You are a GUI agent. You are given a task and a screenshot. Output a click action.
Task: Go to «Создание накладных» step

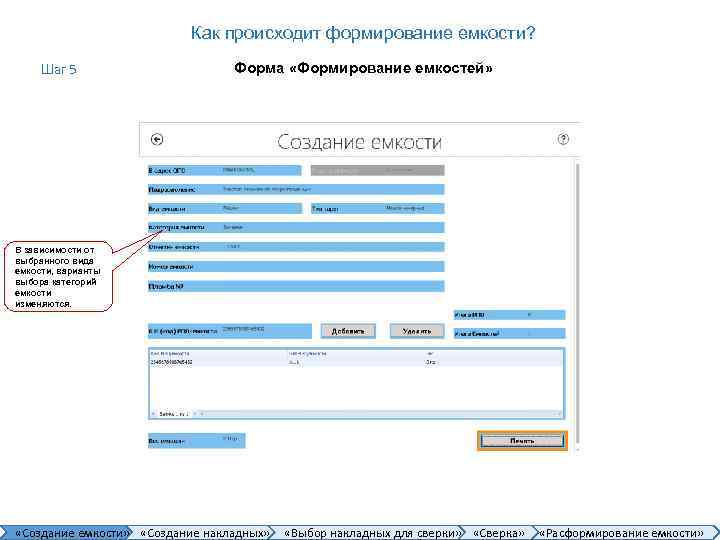click(x=203, y=533)
